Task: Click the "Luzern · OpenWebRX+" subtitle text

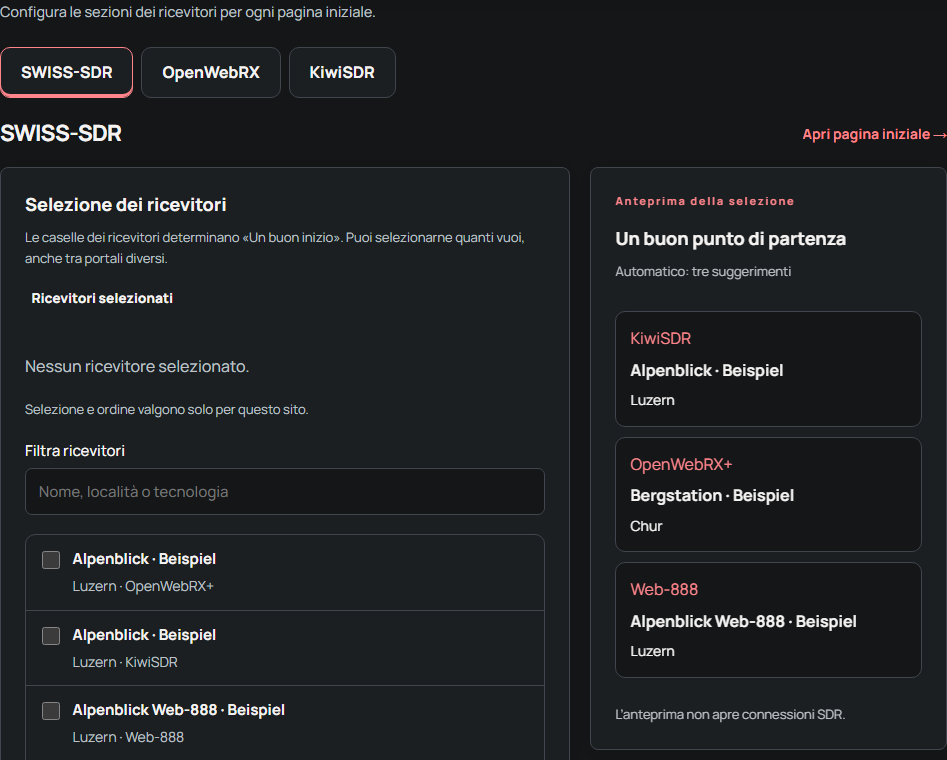Action: pyautogui.click(x=143, y=586)
